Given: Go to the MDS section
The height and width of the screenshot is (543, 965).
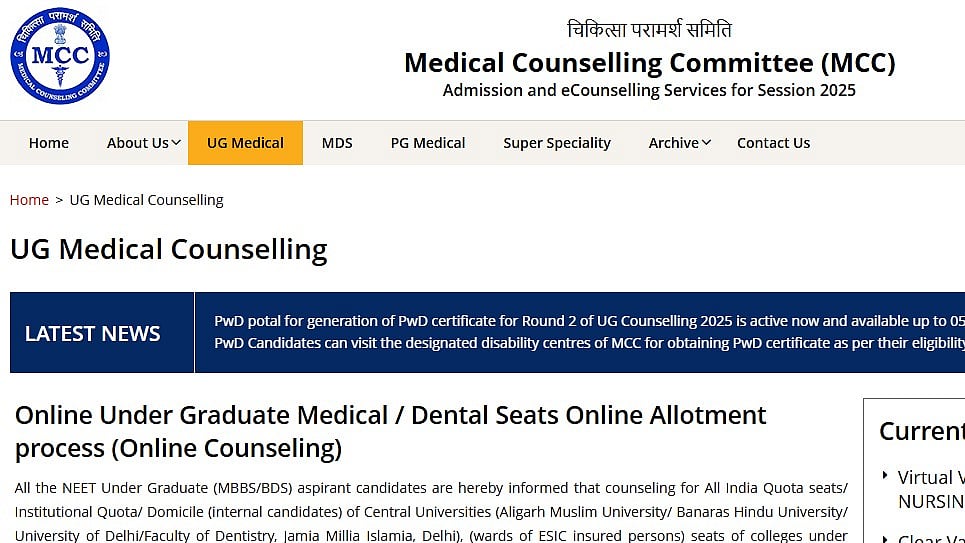Looking at the screenshot, I should (337, 143).
